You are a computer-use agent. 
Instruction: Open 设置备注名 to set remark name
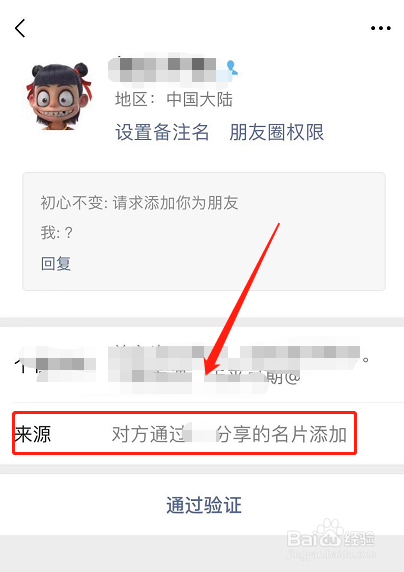[162, 132]
